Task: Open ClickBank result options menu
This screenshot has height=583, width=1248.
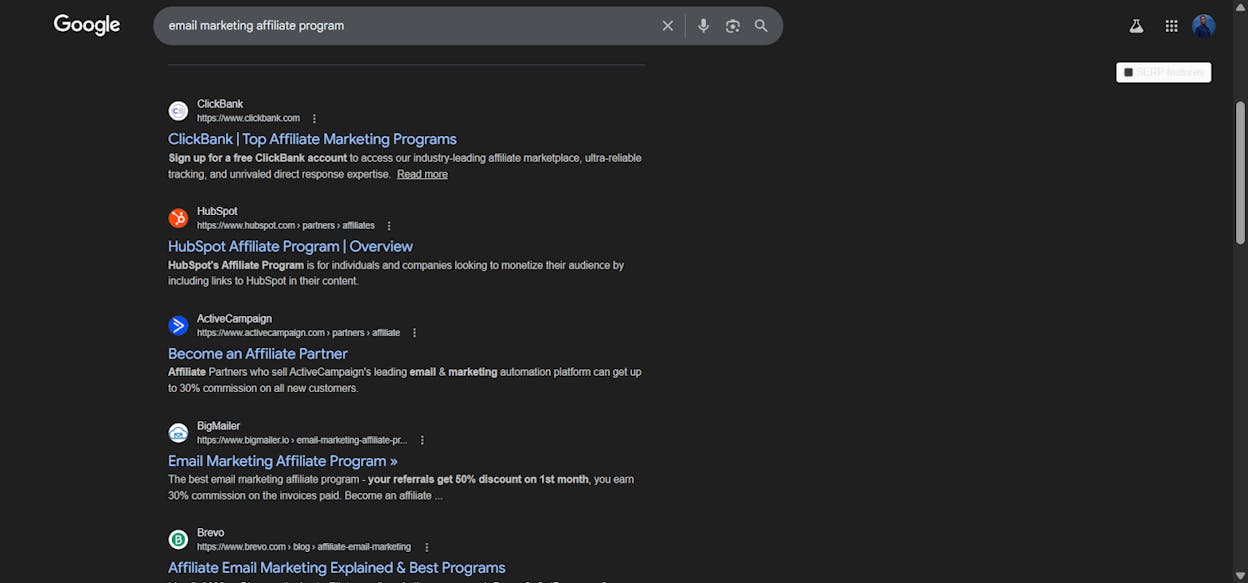Action: point(314,119)
